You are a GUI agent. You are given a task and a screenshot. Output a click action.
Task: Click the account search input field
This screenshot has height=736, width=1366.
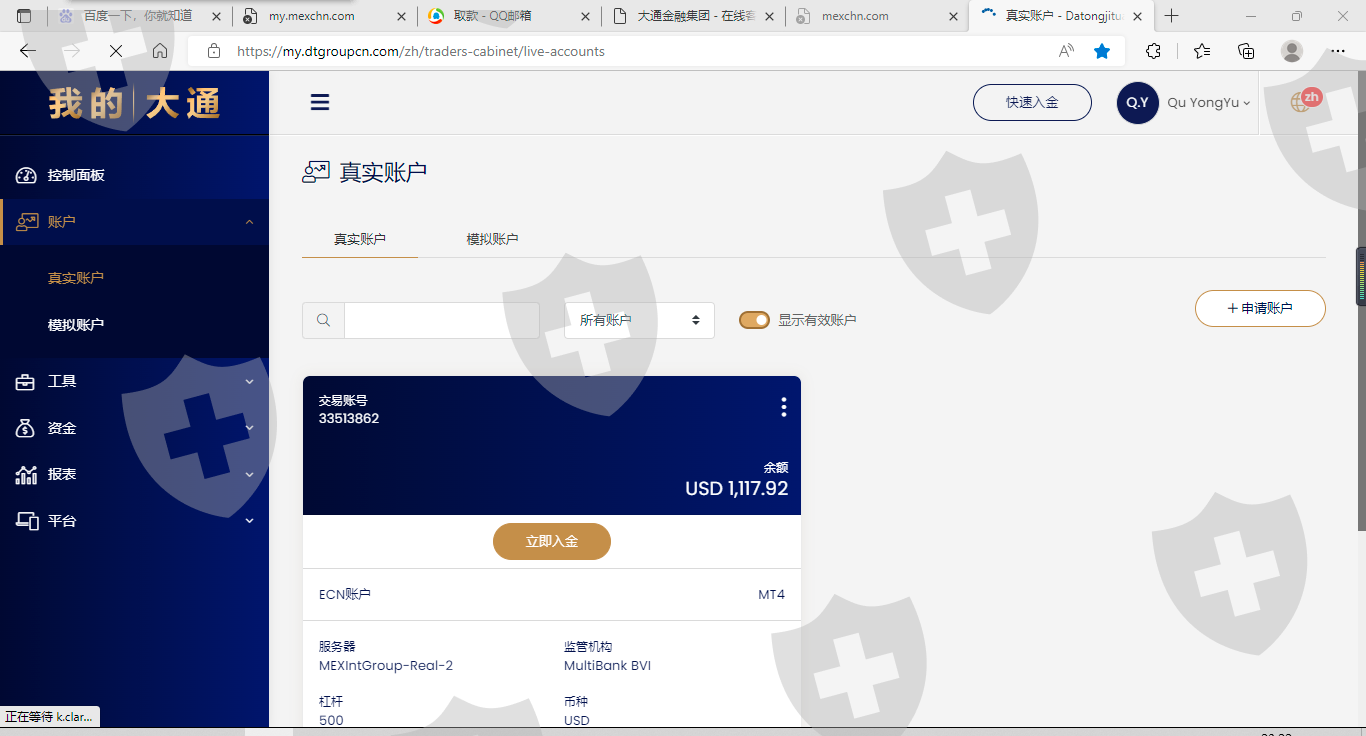[442, 320]
